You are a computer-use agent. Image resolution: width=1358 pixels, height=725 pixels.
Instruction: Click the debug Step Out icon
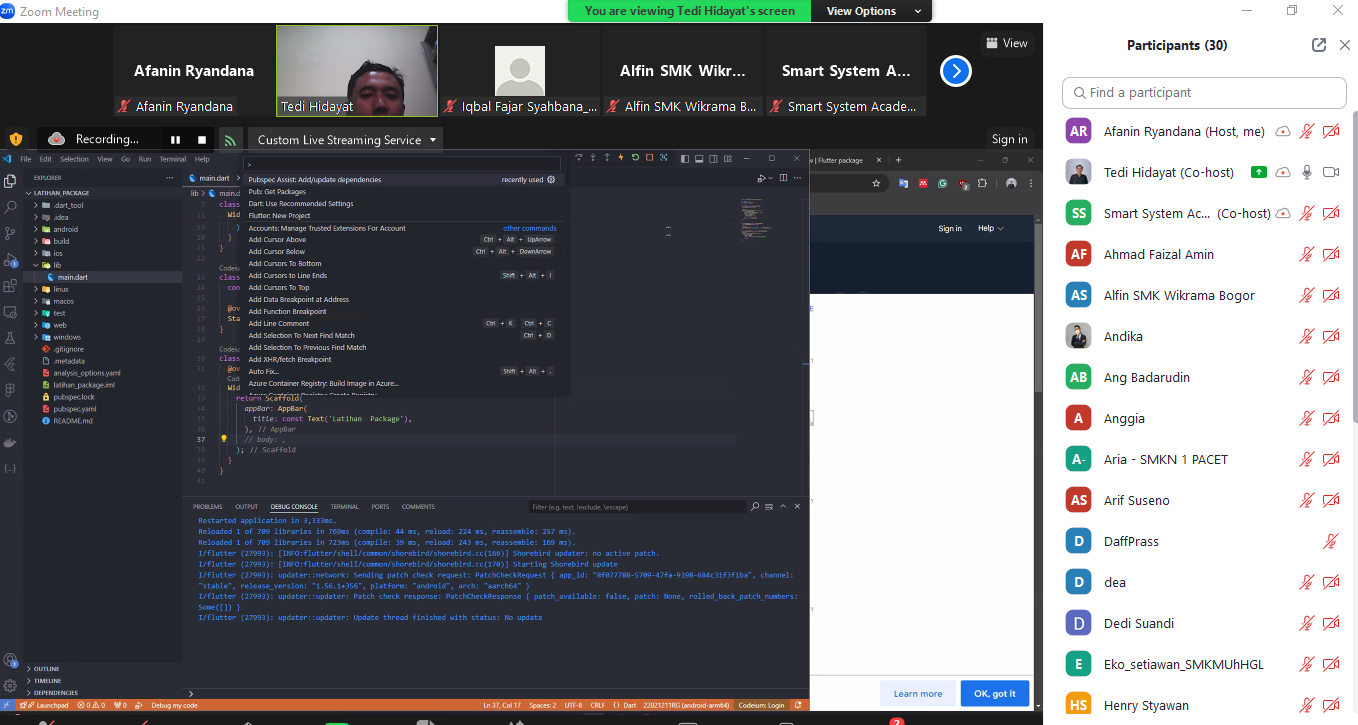pos(607,157)
